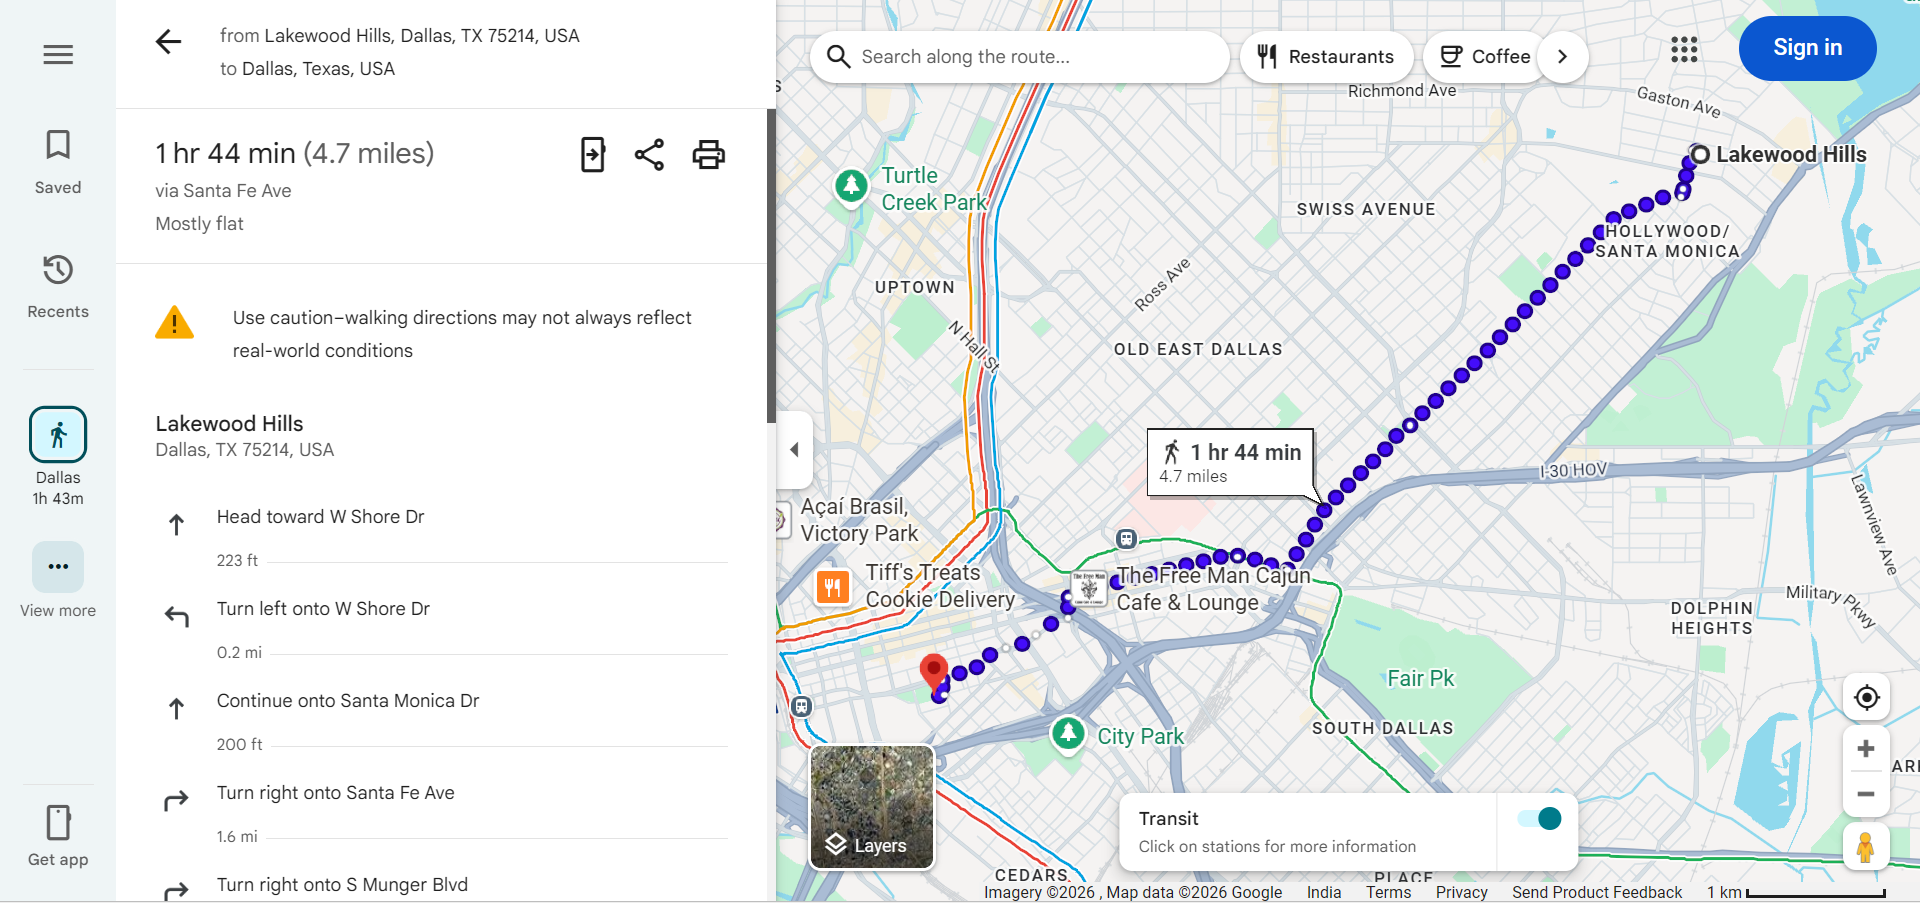Viewport: 1920px width, 903px height.
Task: Collapse the directions side panel
Action: click(x=793, y=450)
